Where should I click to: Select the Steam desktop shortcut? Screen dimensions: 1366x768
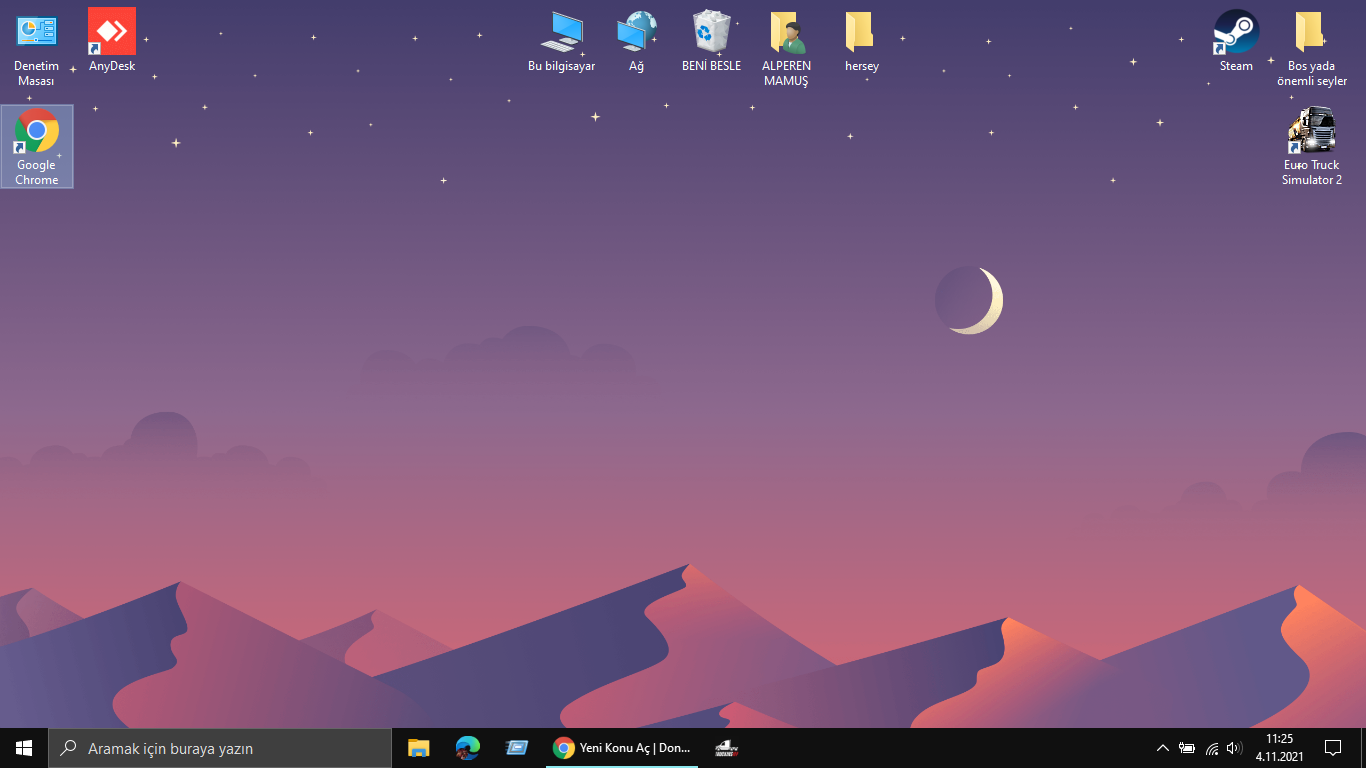pos(1236,41)
